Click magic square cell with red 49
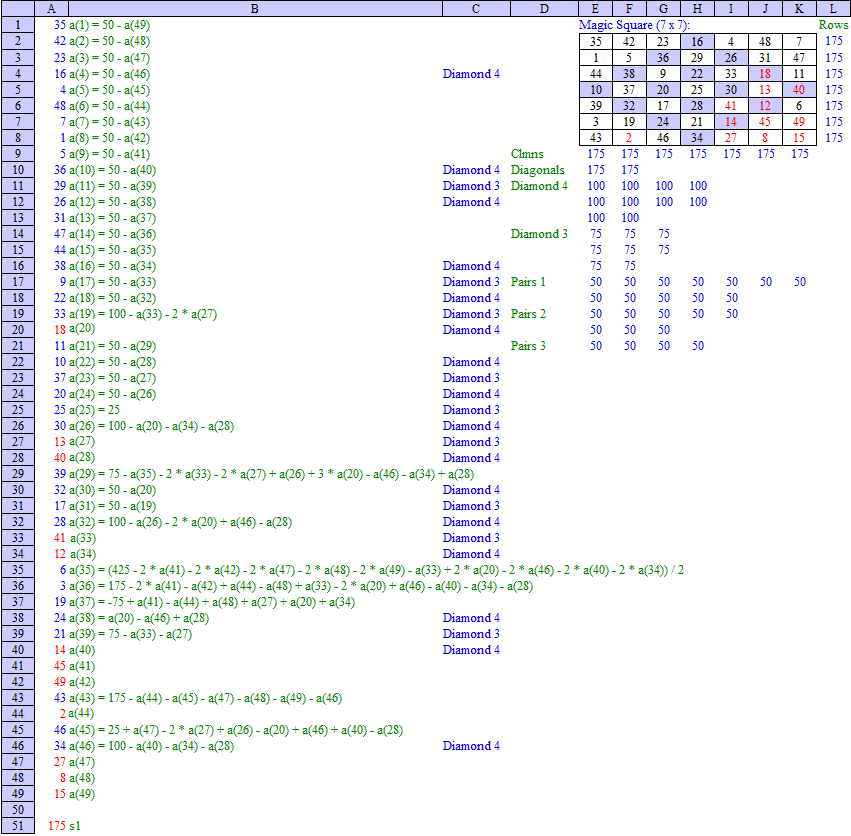 799,122
